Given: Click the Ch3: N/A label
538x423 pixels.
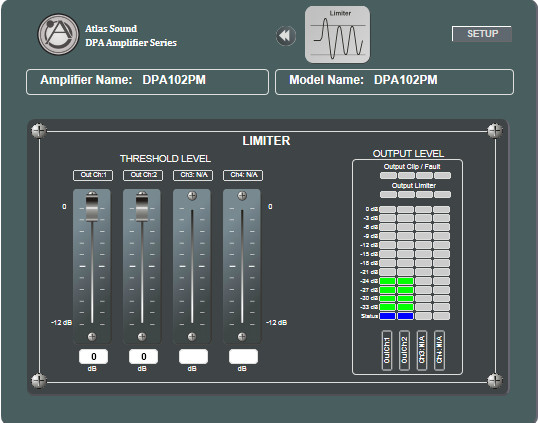Looking at the screenshot, I should [193, 175].
